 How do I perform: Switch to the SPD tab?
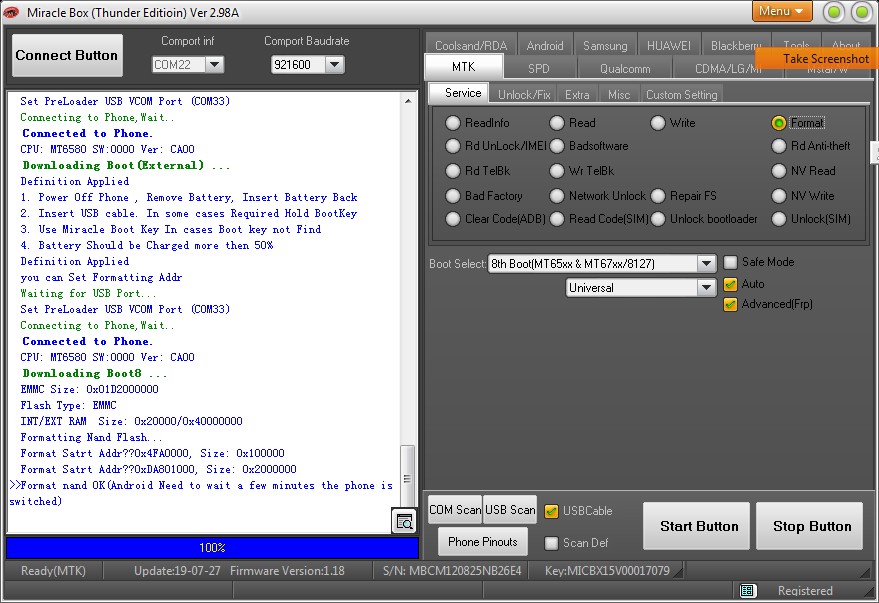[x=539, y=68]
